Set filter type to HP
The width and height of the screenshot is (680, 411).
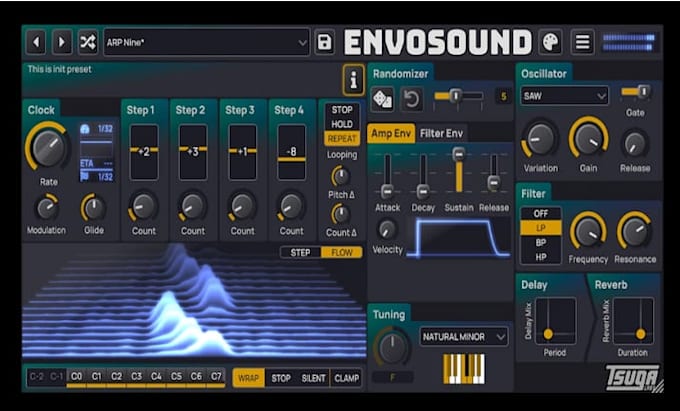pos(541,257)
